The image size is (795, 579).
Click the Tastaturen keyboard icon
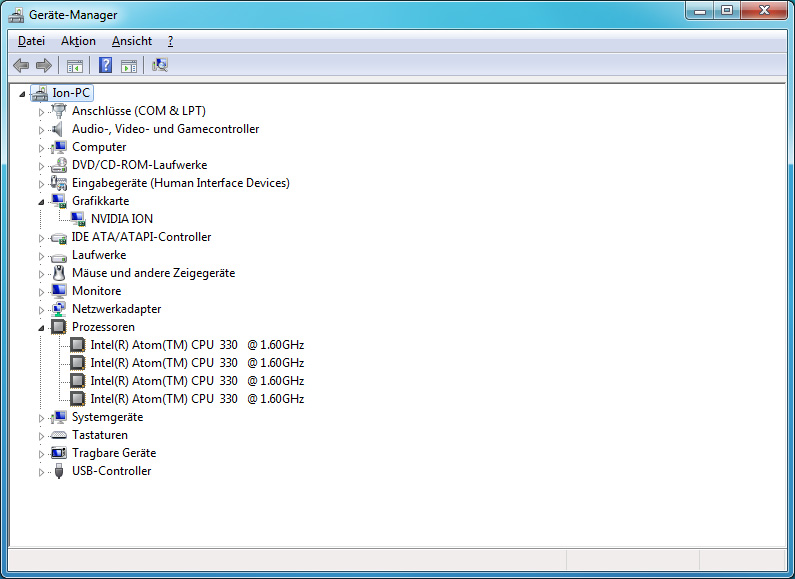pos(59,435)
